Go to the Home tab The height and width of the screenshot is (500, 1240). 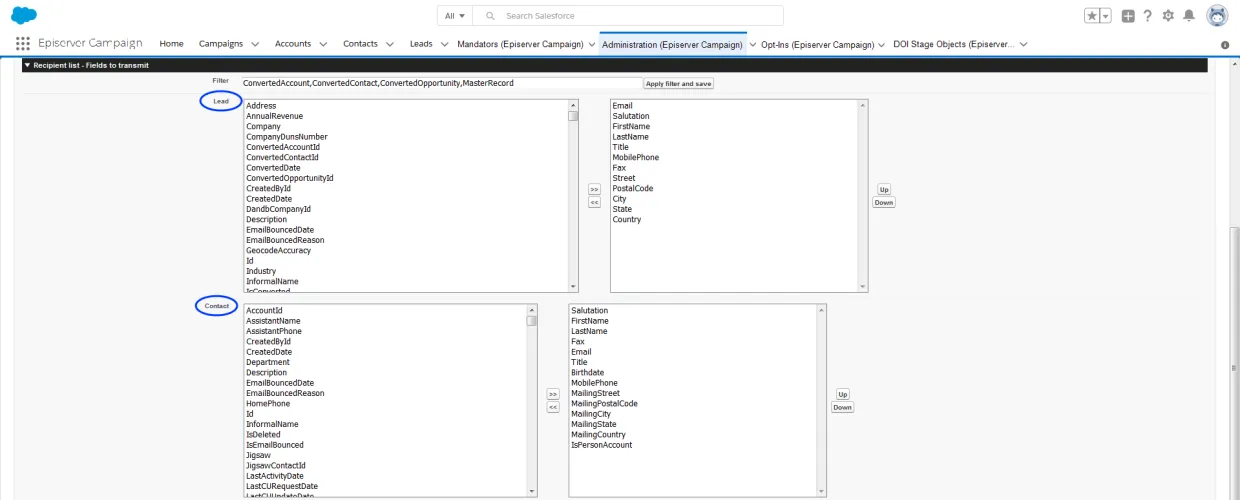(x=172, y=44)
